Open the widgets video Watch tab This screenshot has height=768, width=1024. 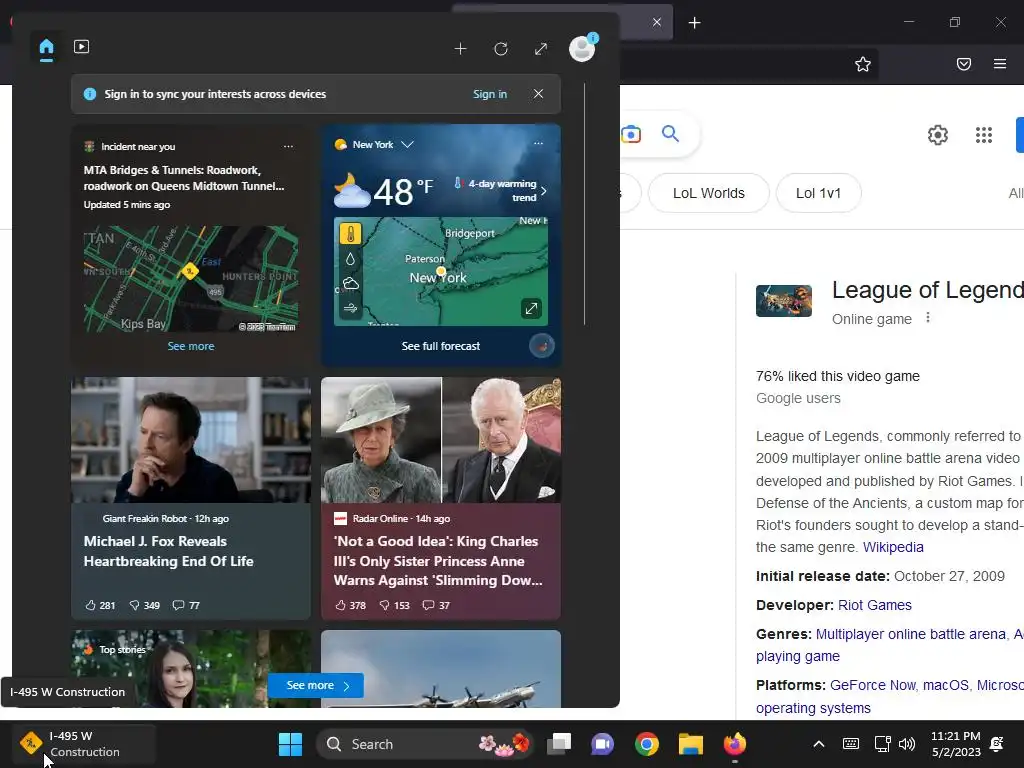click(82, 47)
